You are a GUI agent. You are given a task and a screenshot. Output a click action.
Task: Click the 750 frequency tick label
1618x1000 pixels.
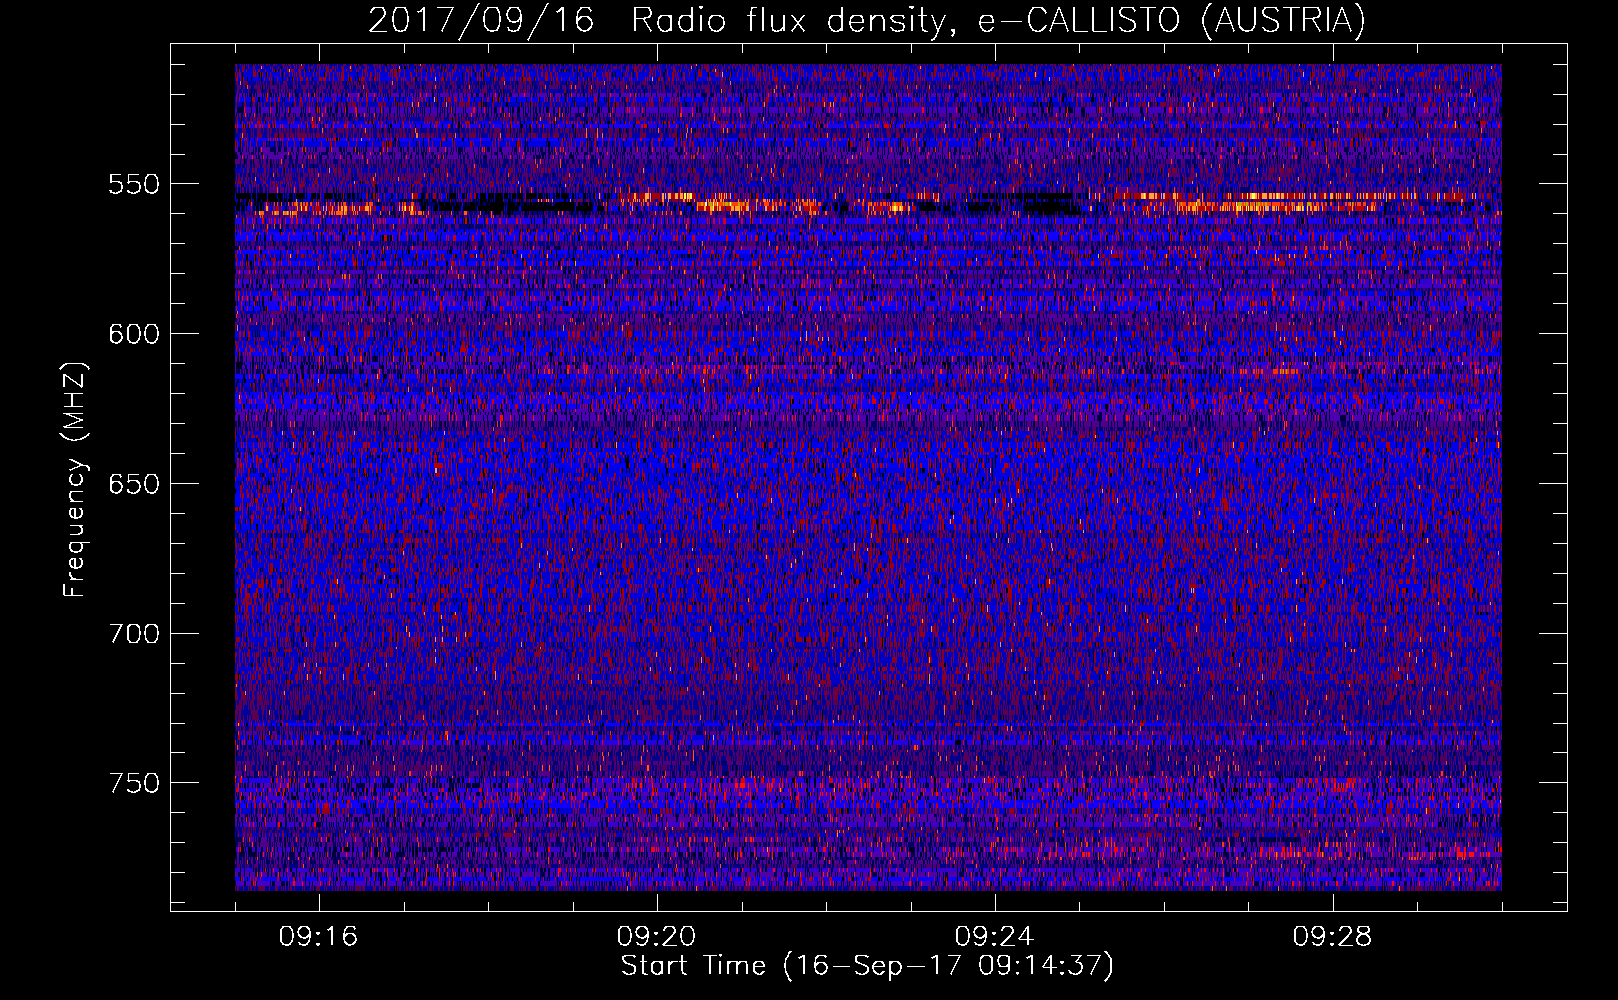(134, 783)
